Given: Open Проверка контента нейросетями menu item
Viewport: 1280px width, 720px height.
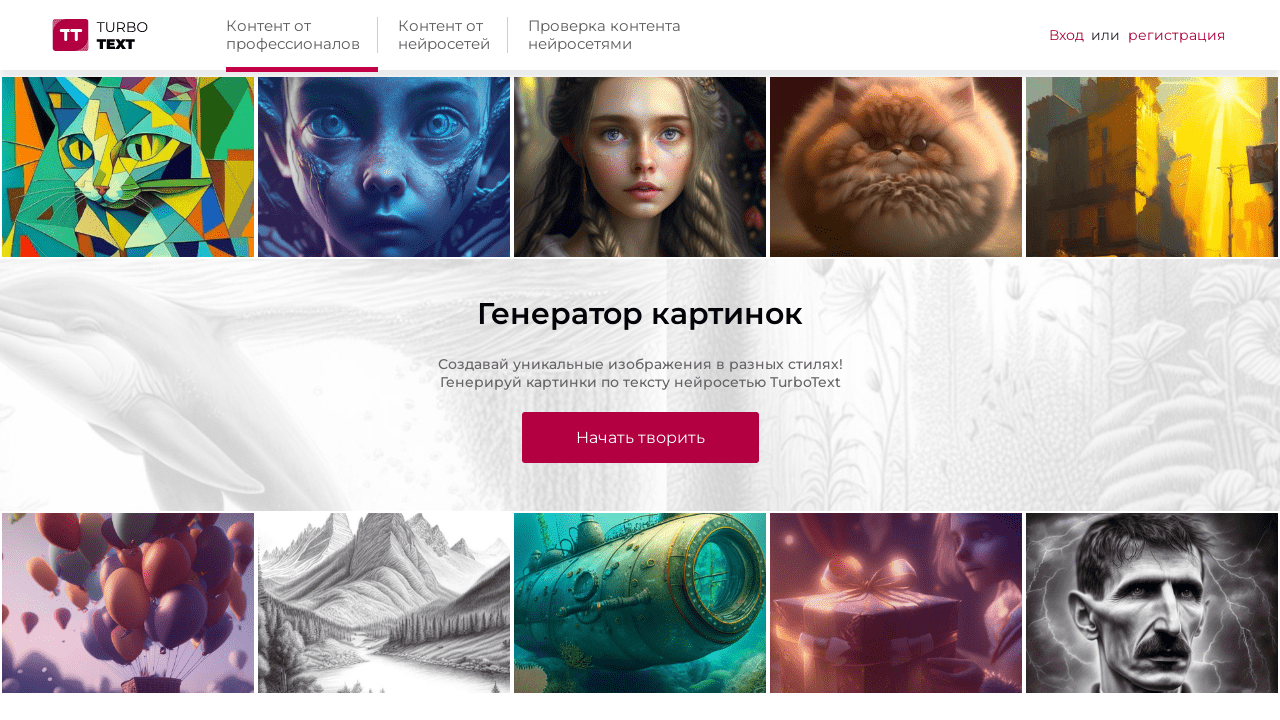Looking at the screenshot, I should 604,35.
